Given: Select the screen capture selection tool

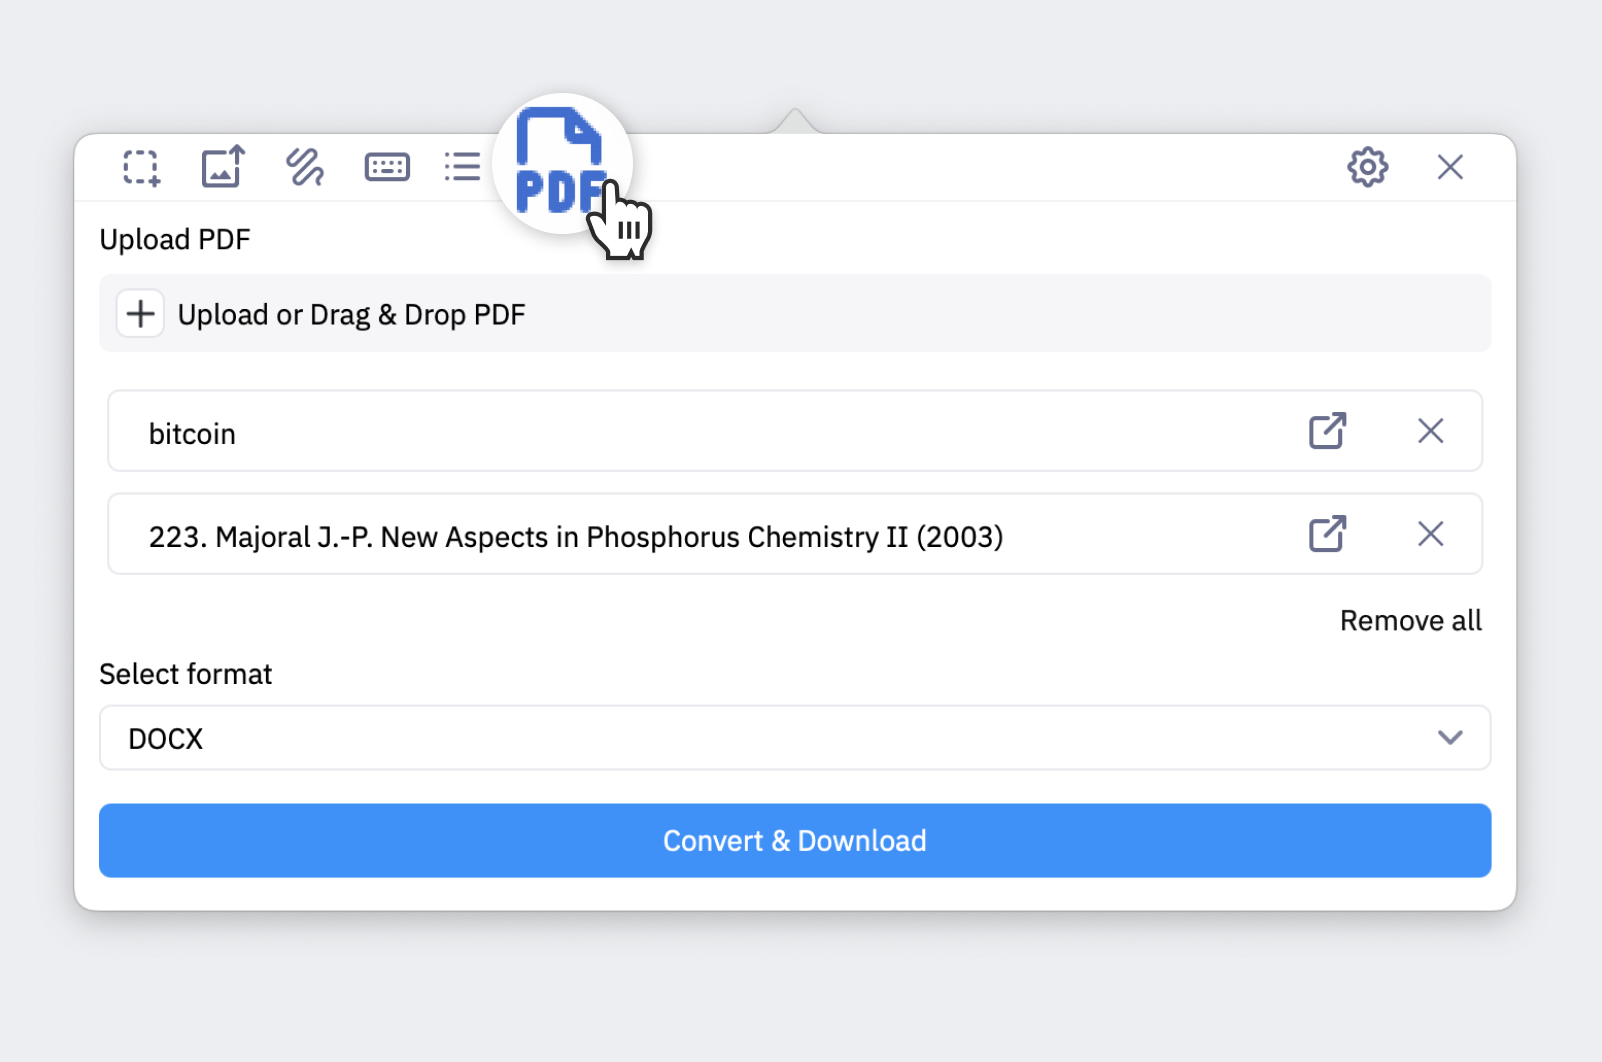Looking at the screenshot, I should [140, 166].
